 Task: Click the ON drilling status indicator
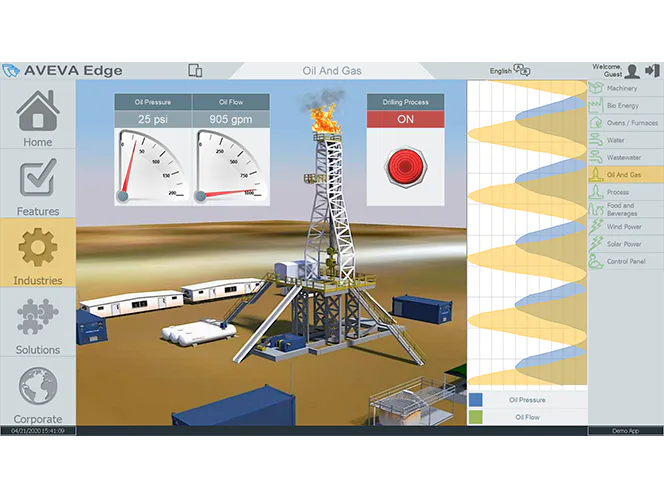pos(405,119)
